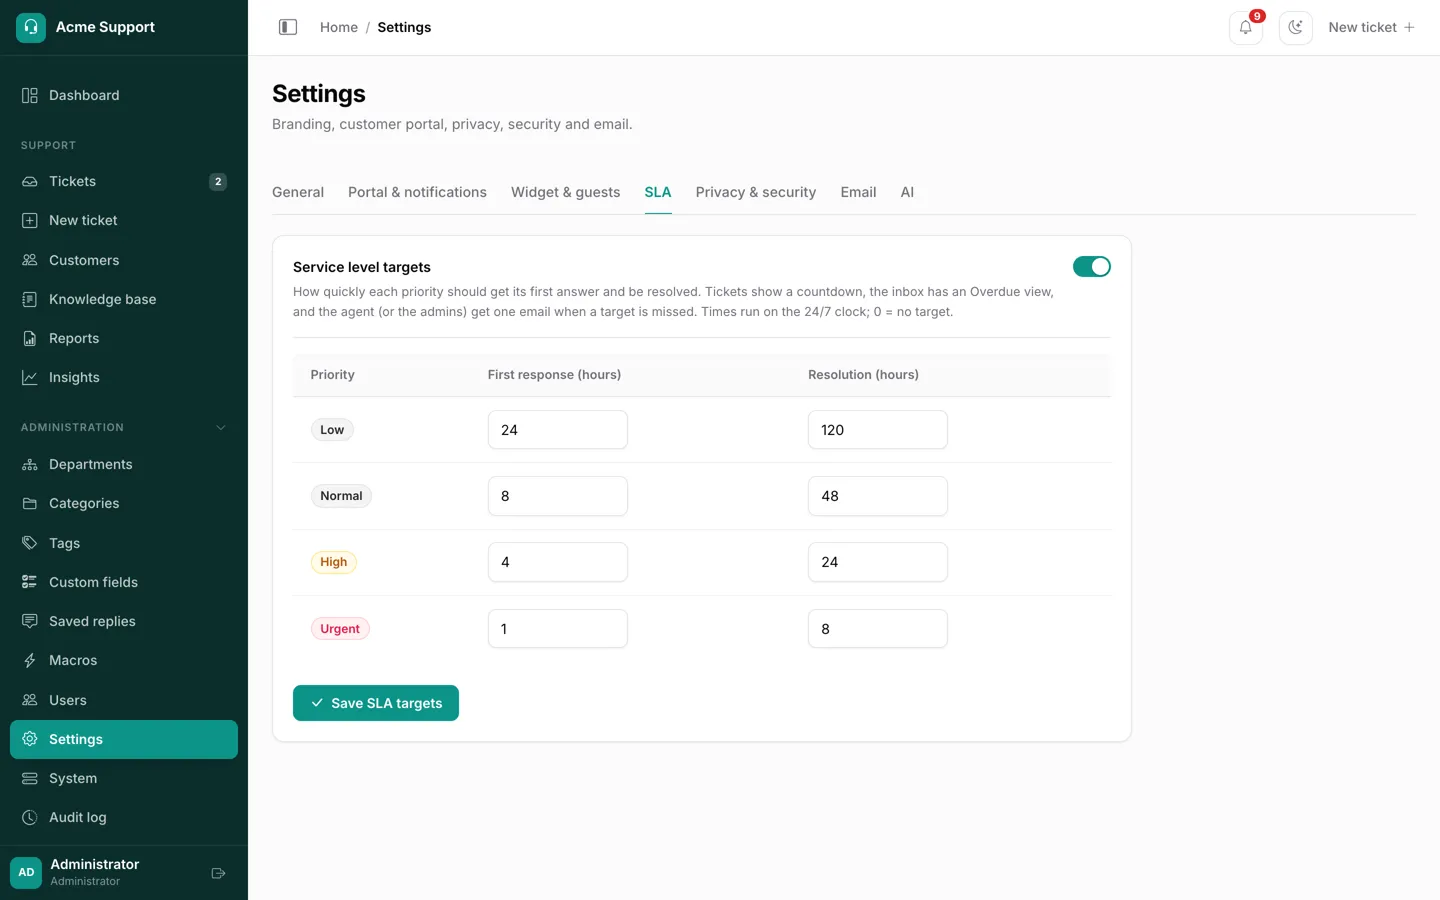Focus the Urgent resolution hours field
The width and height of the screenshot is (1440, 900).
[878, 629]
